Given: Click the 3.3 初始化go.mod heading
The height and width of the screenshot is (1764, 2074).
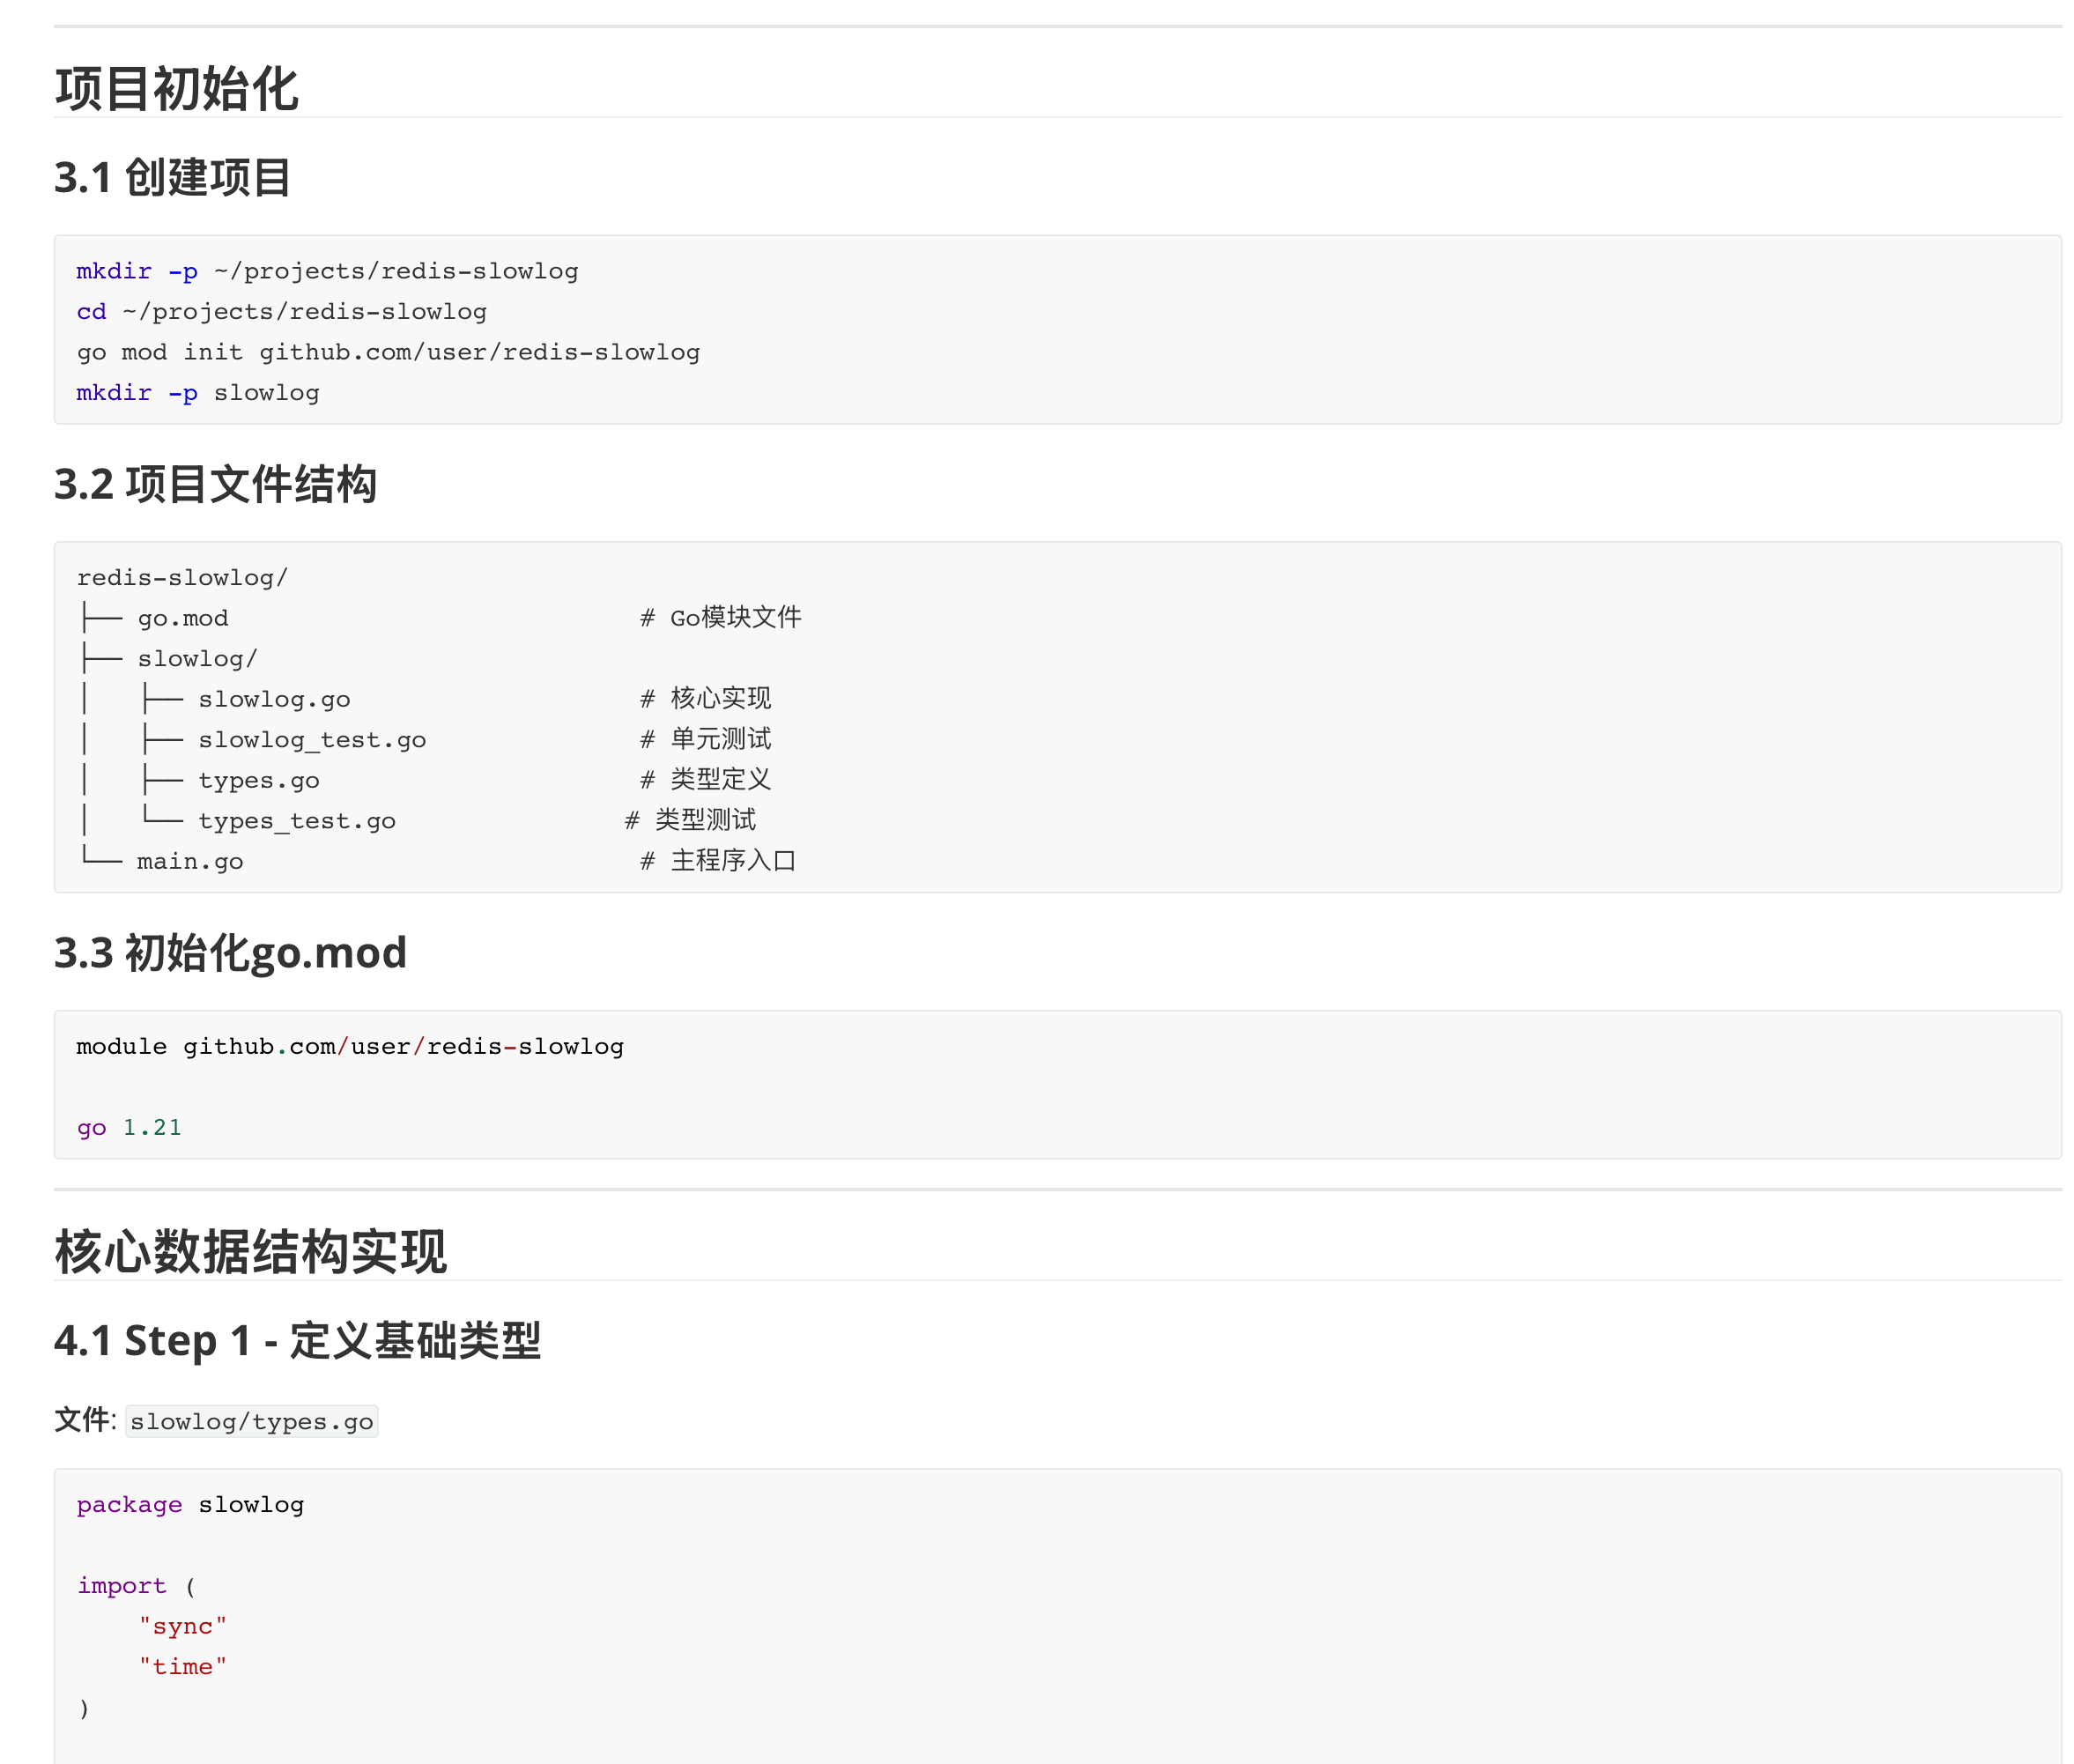Looking at the screenshot, I should pyautogui.click(x=230, y=953).
